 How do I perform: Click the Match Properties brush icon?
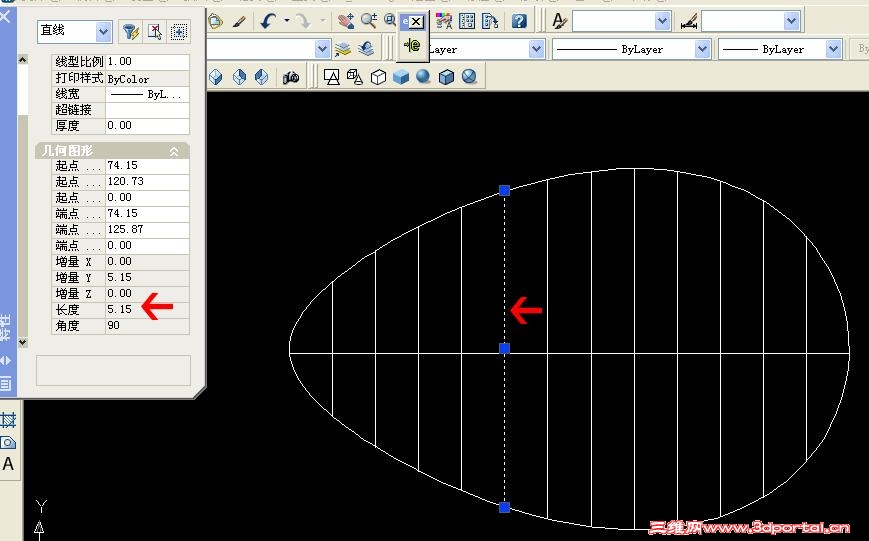[239, 22]
